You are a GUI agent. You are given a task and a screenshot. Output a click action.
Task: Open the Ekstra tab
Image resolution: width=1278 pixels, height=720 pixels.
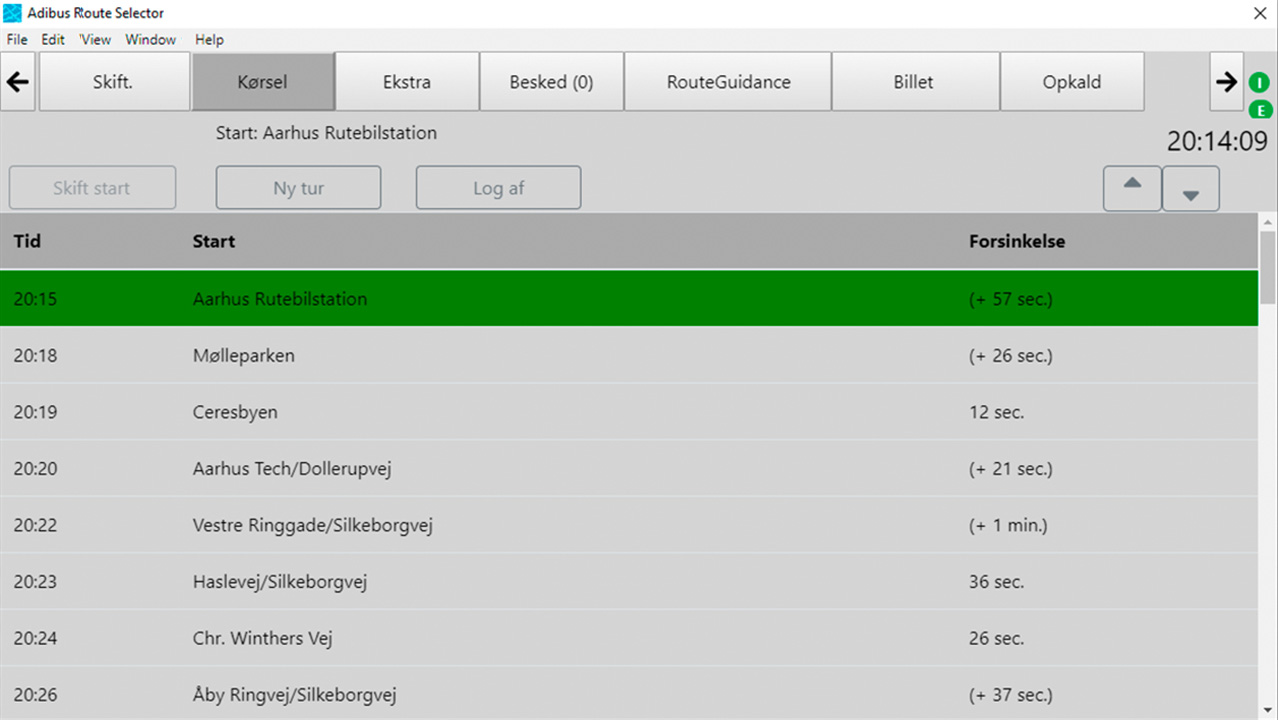tap(407, 82)
